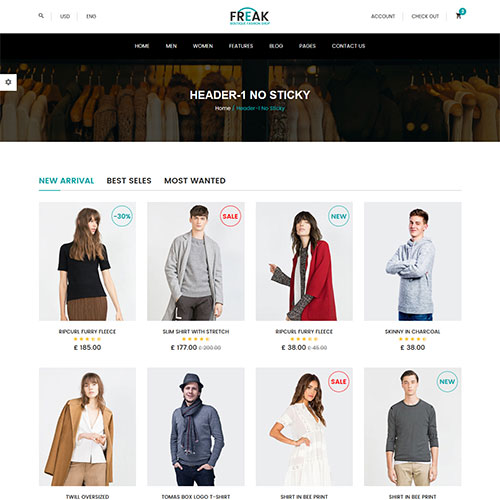Open the ENG language selector
Image resolution: width=500 pixels, height=500 pixels.
91,16
